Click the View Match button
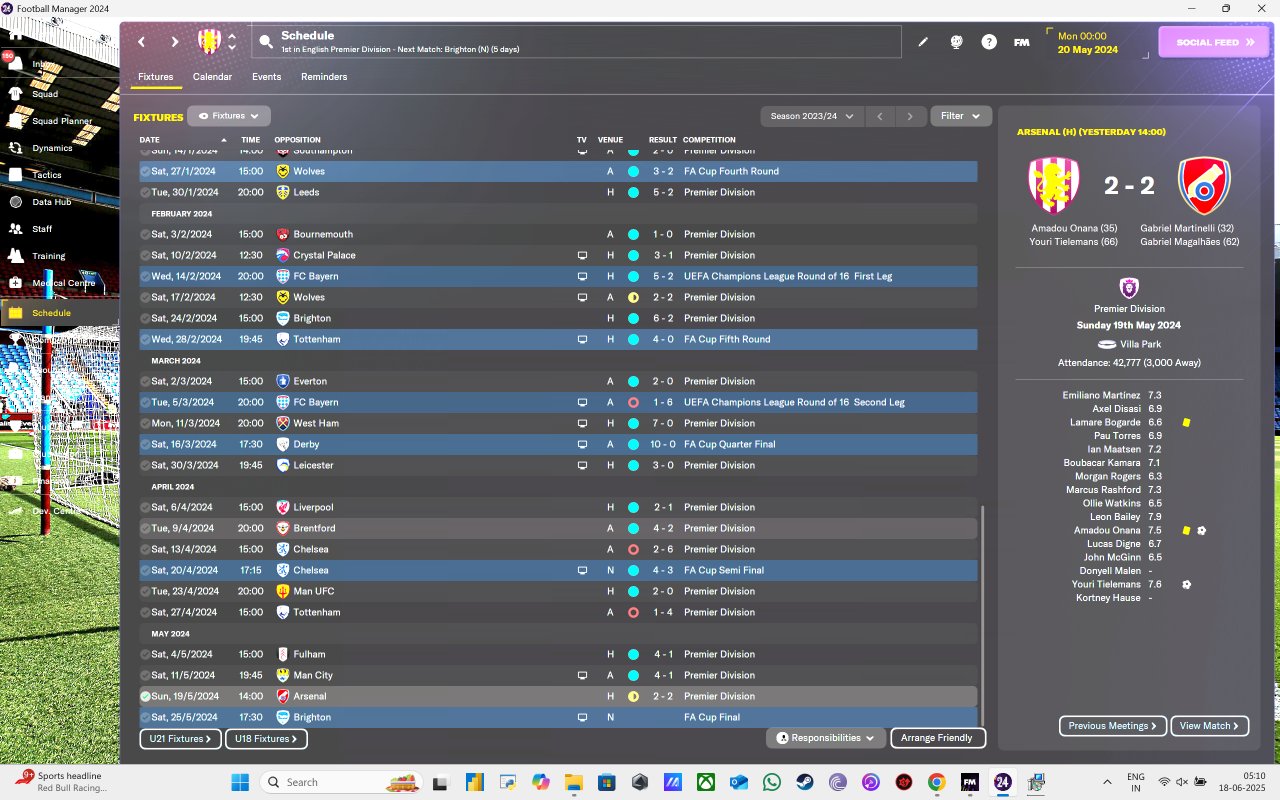 [1210, 726]
